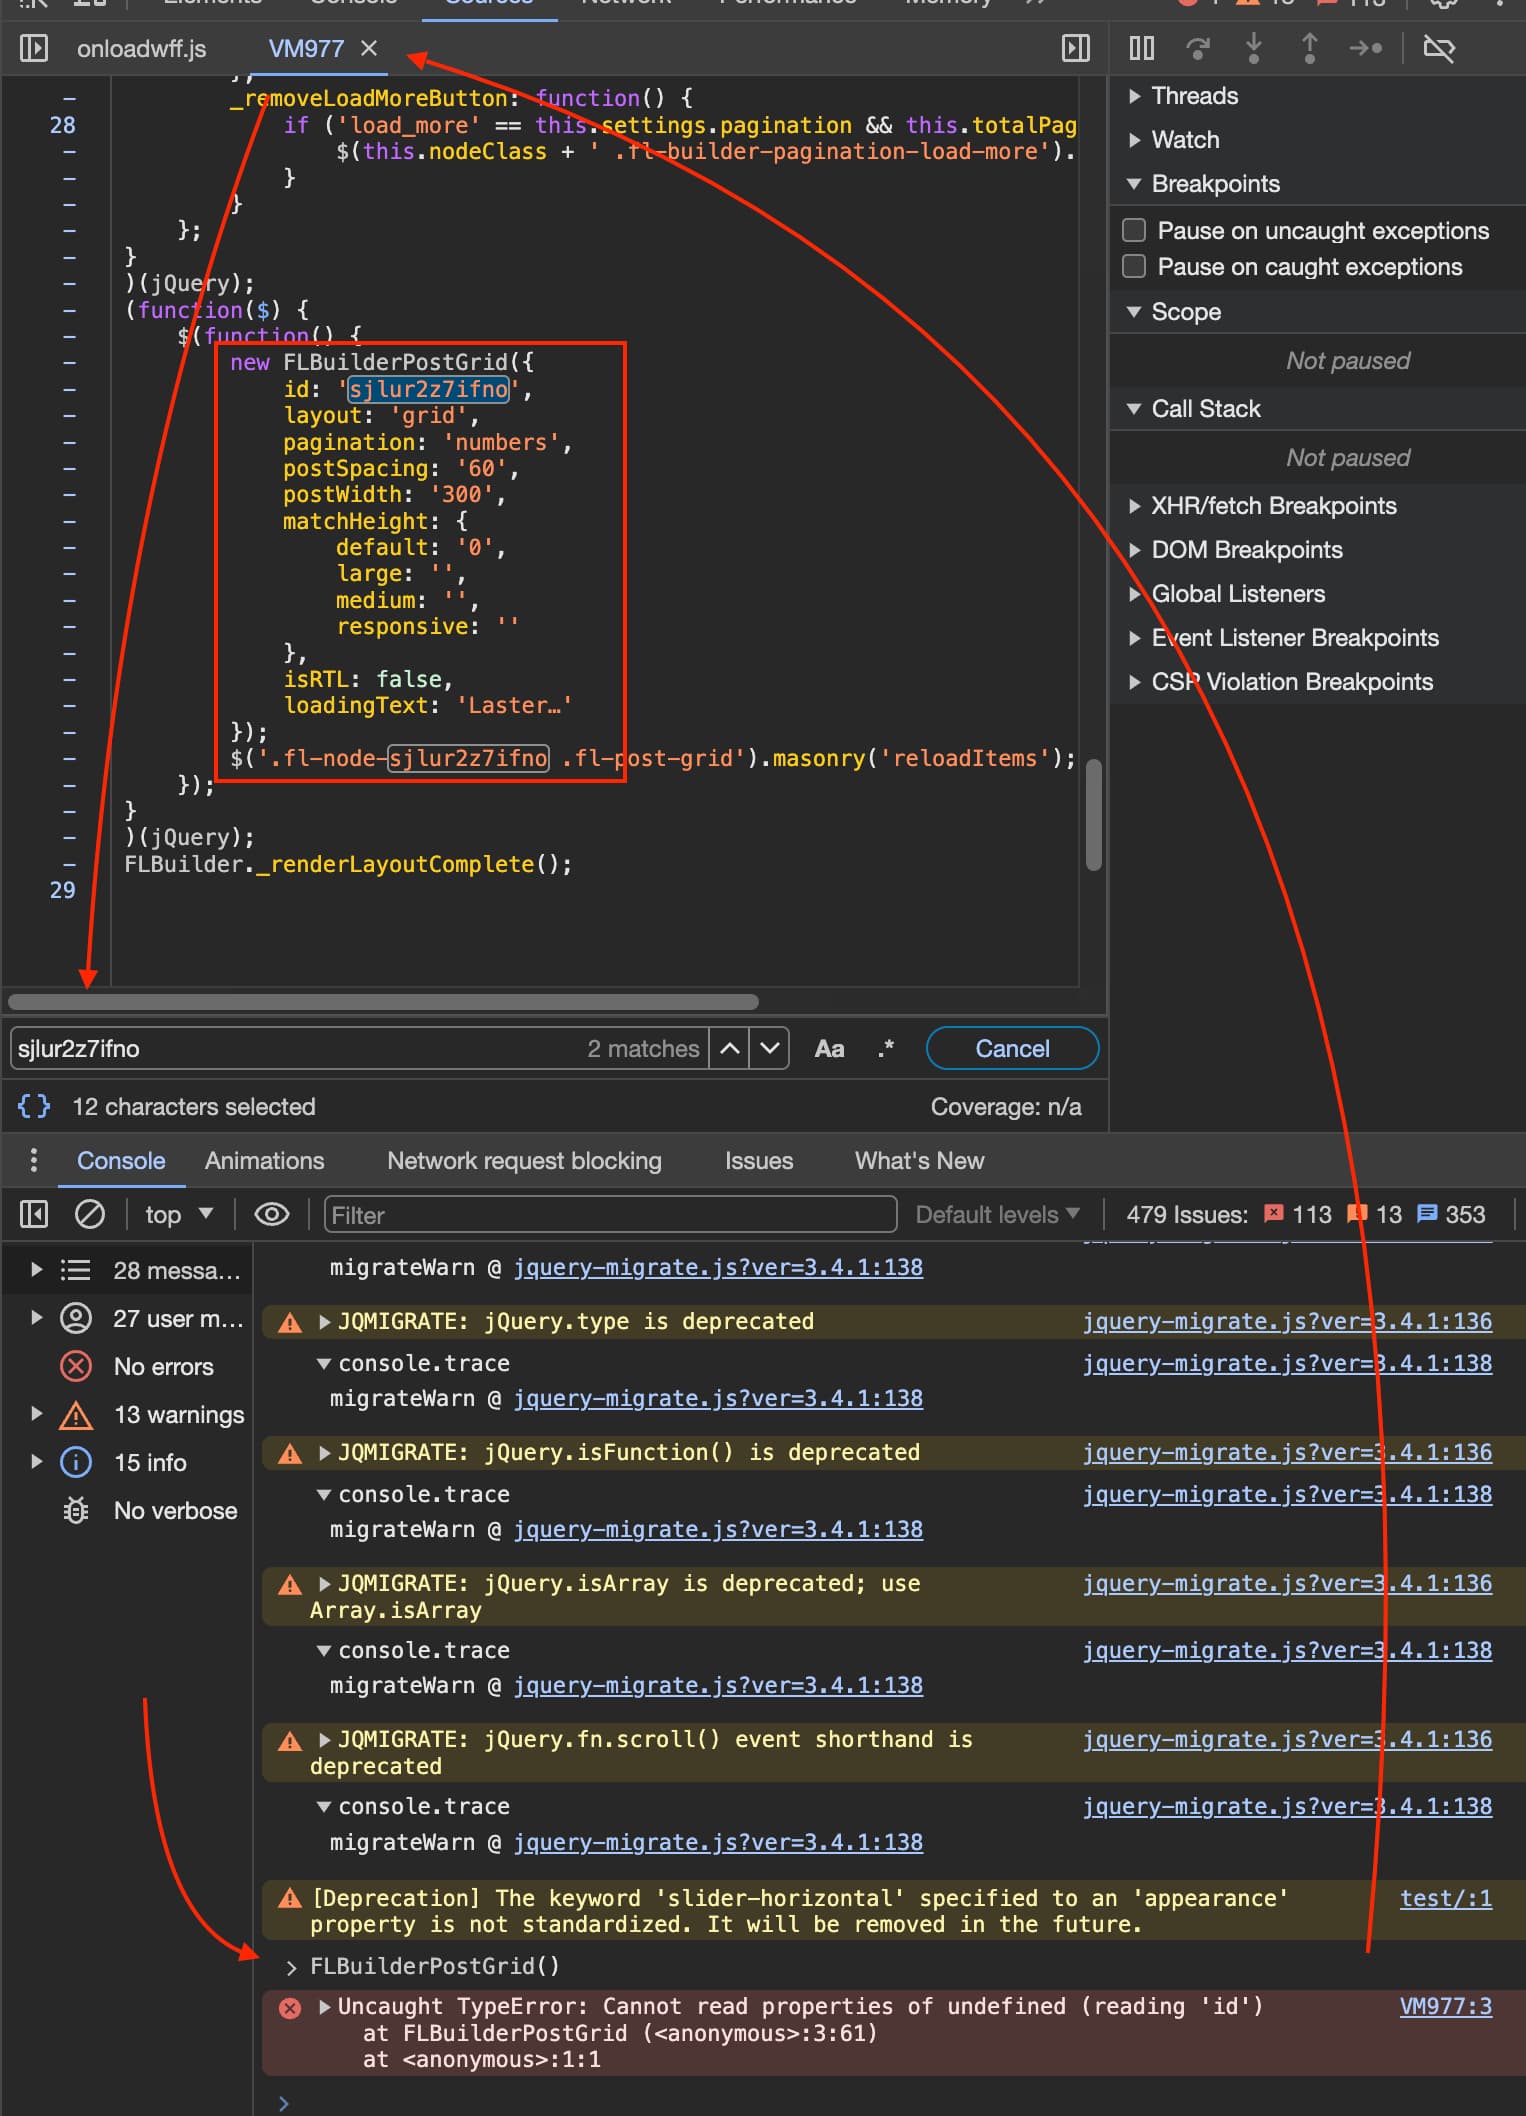Click the pretty print curly braces icon
This screenshot has width=1526, height=2116.
(34, 1106)
